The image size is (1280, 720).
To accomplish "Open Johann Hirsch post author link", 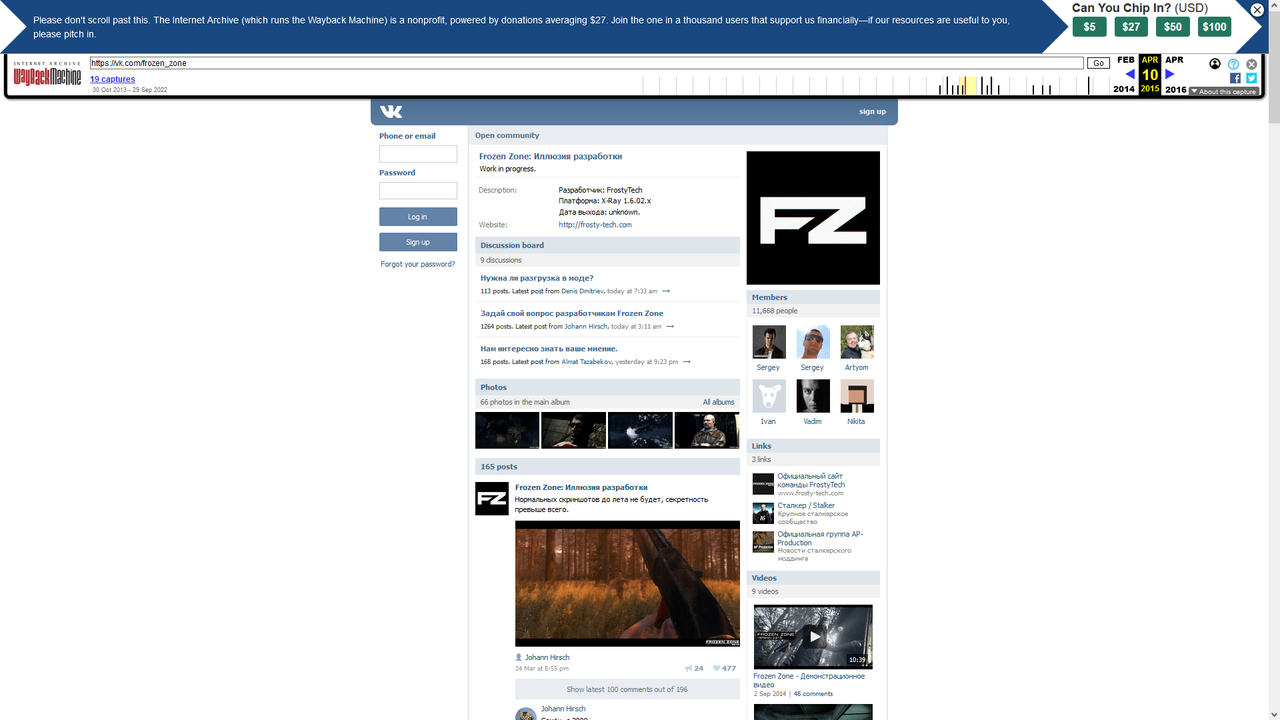I will coord(548,657).
